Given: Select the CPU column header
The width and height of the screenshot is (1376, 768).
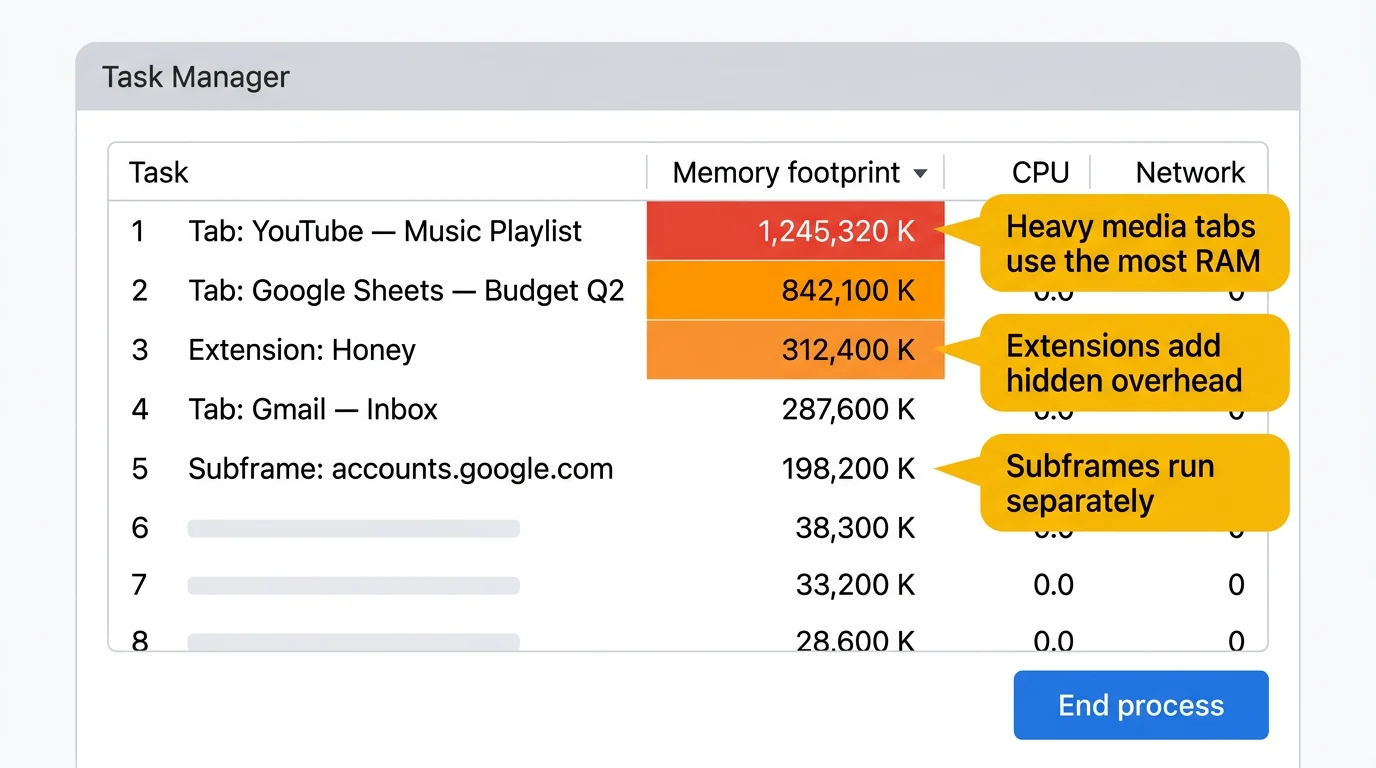Looking at the screenshot, I should (x=1041, y=172).
